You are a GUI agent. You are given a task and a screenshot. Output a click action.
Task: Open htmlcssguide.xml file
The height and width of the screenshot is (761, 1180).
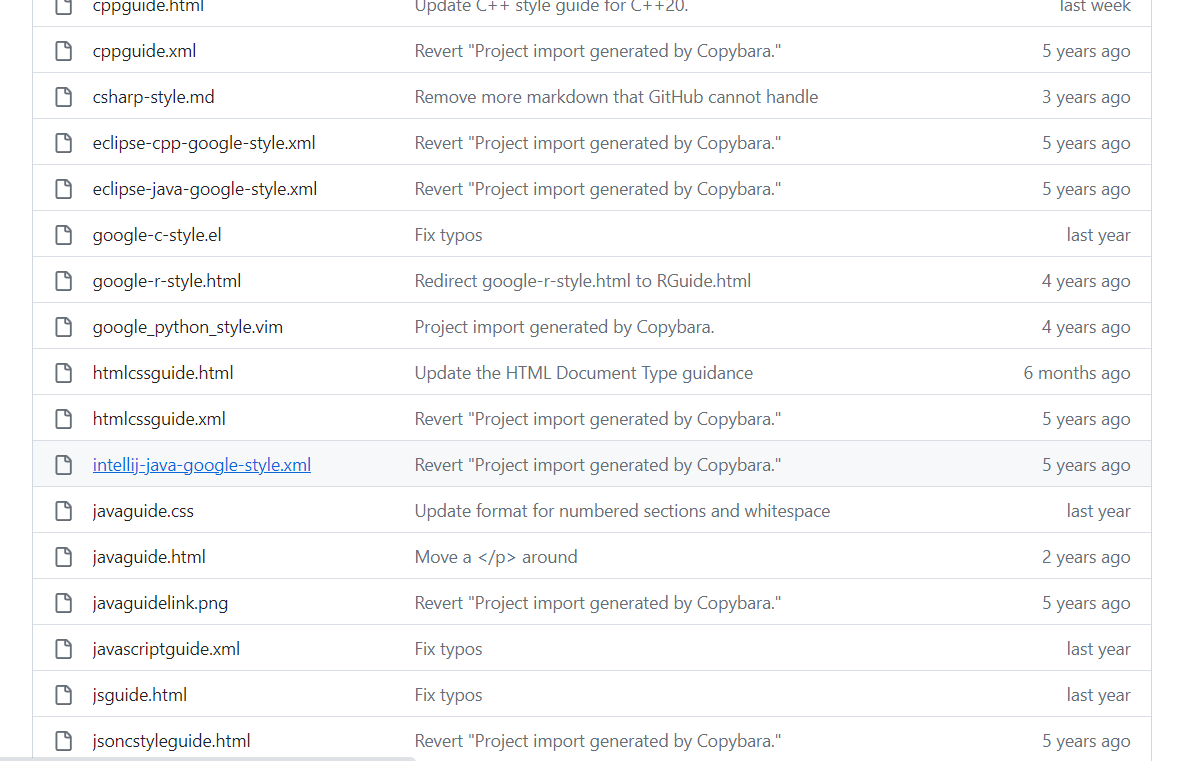tap(159, 419)
